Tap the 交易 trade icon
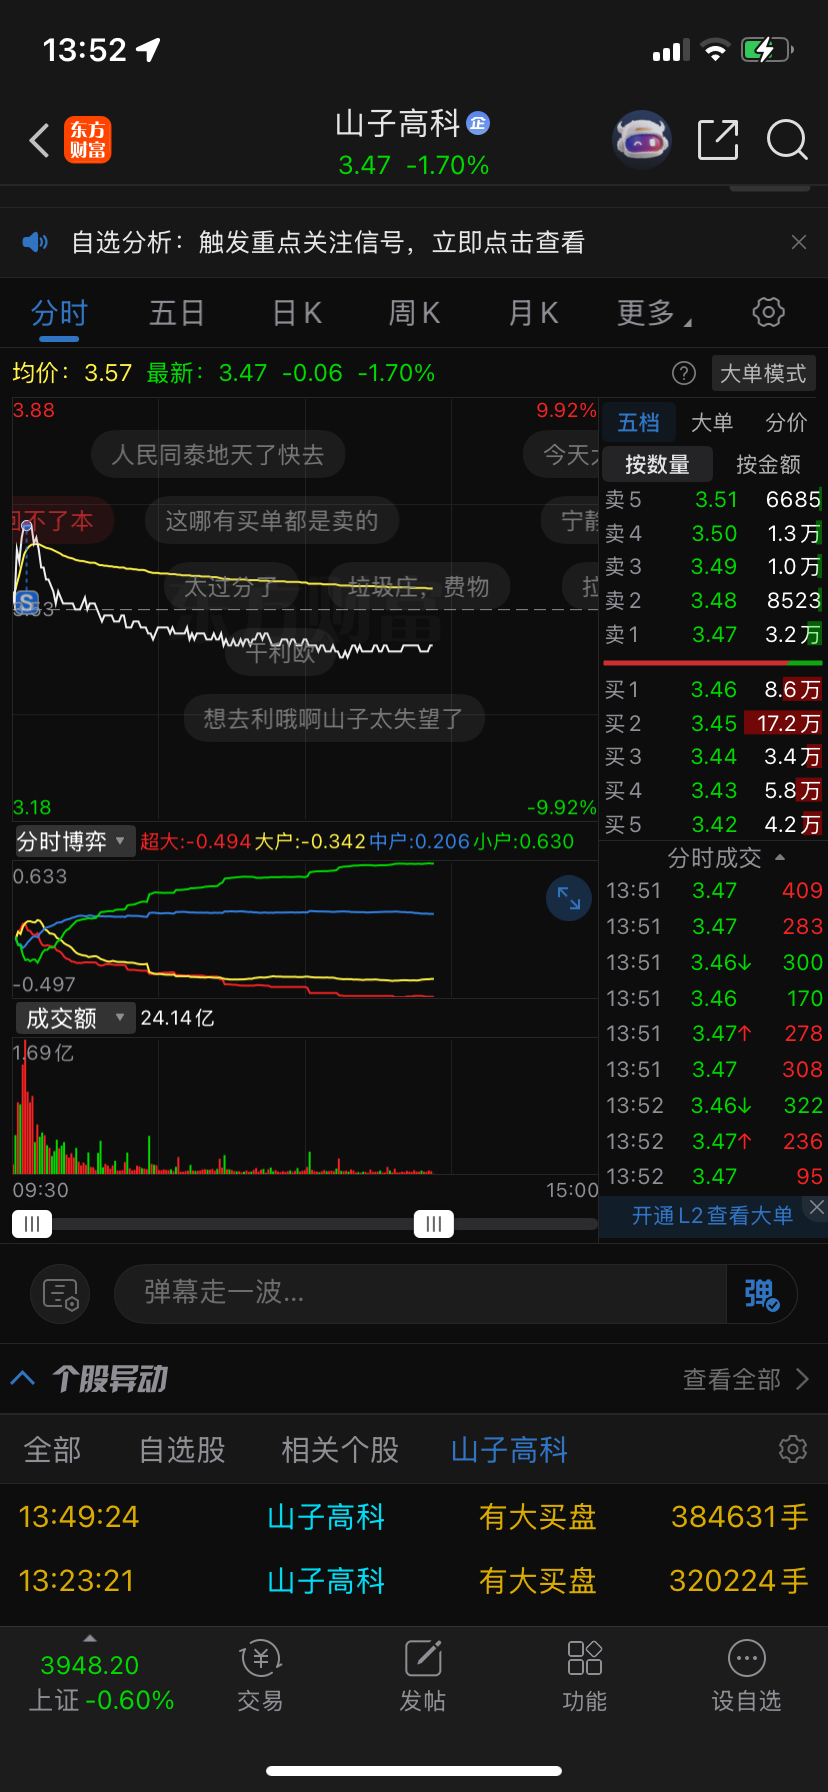Image resolution: width=828 pixels, height=1792 pixels. pyautogui.click(x=260, y=1677)
